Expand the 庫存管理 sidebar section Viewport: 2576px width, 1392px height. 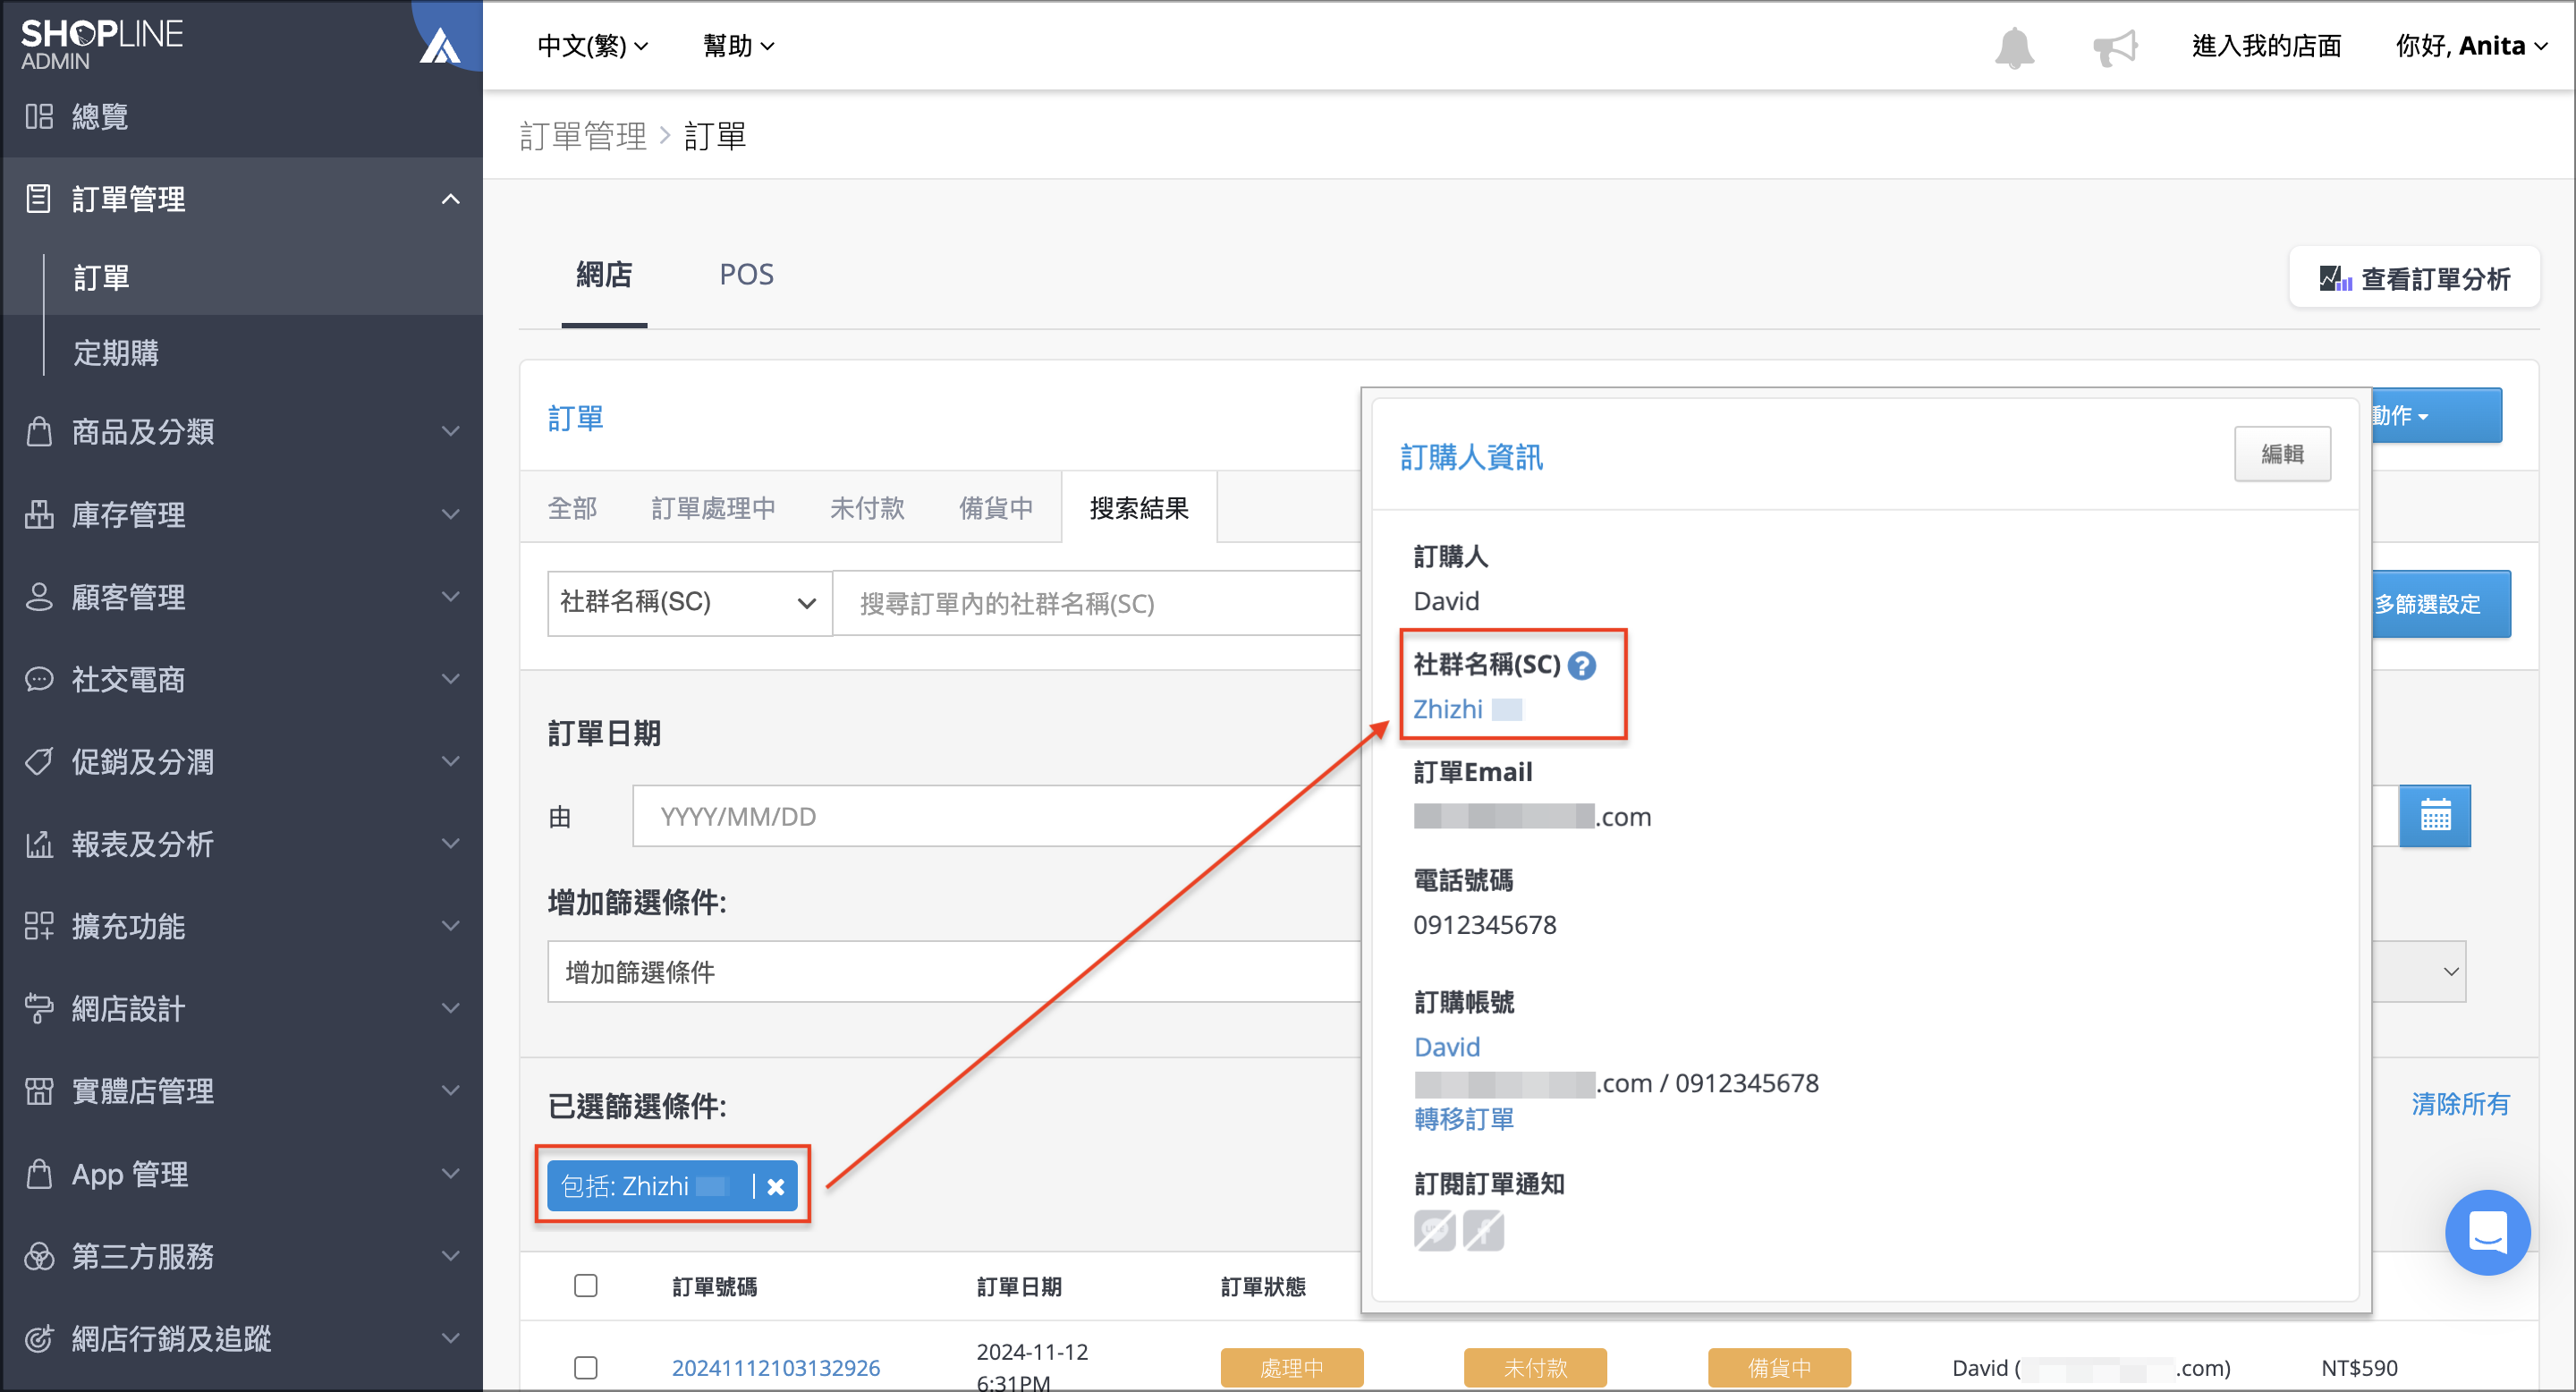451,514
